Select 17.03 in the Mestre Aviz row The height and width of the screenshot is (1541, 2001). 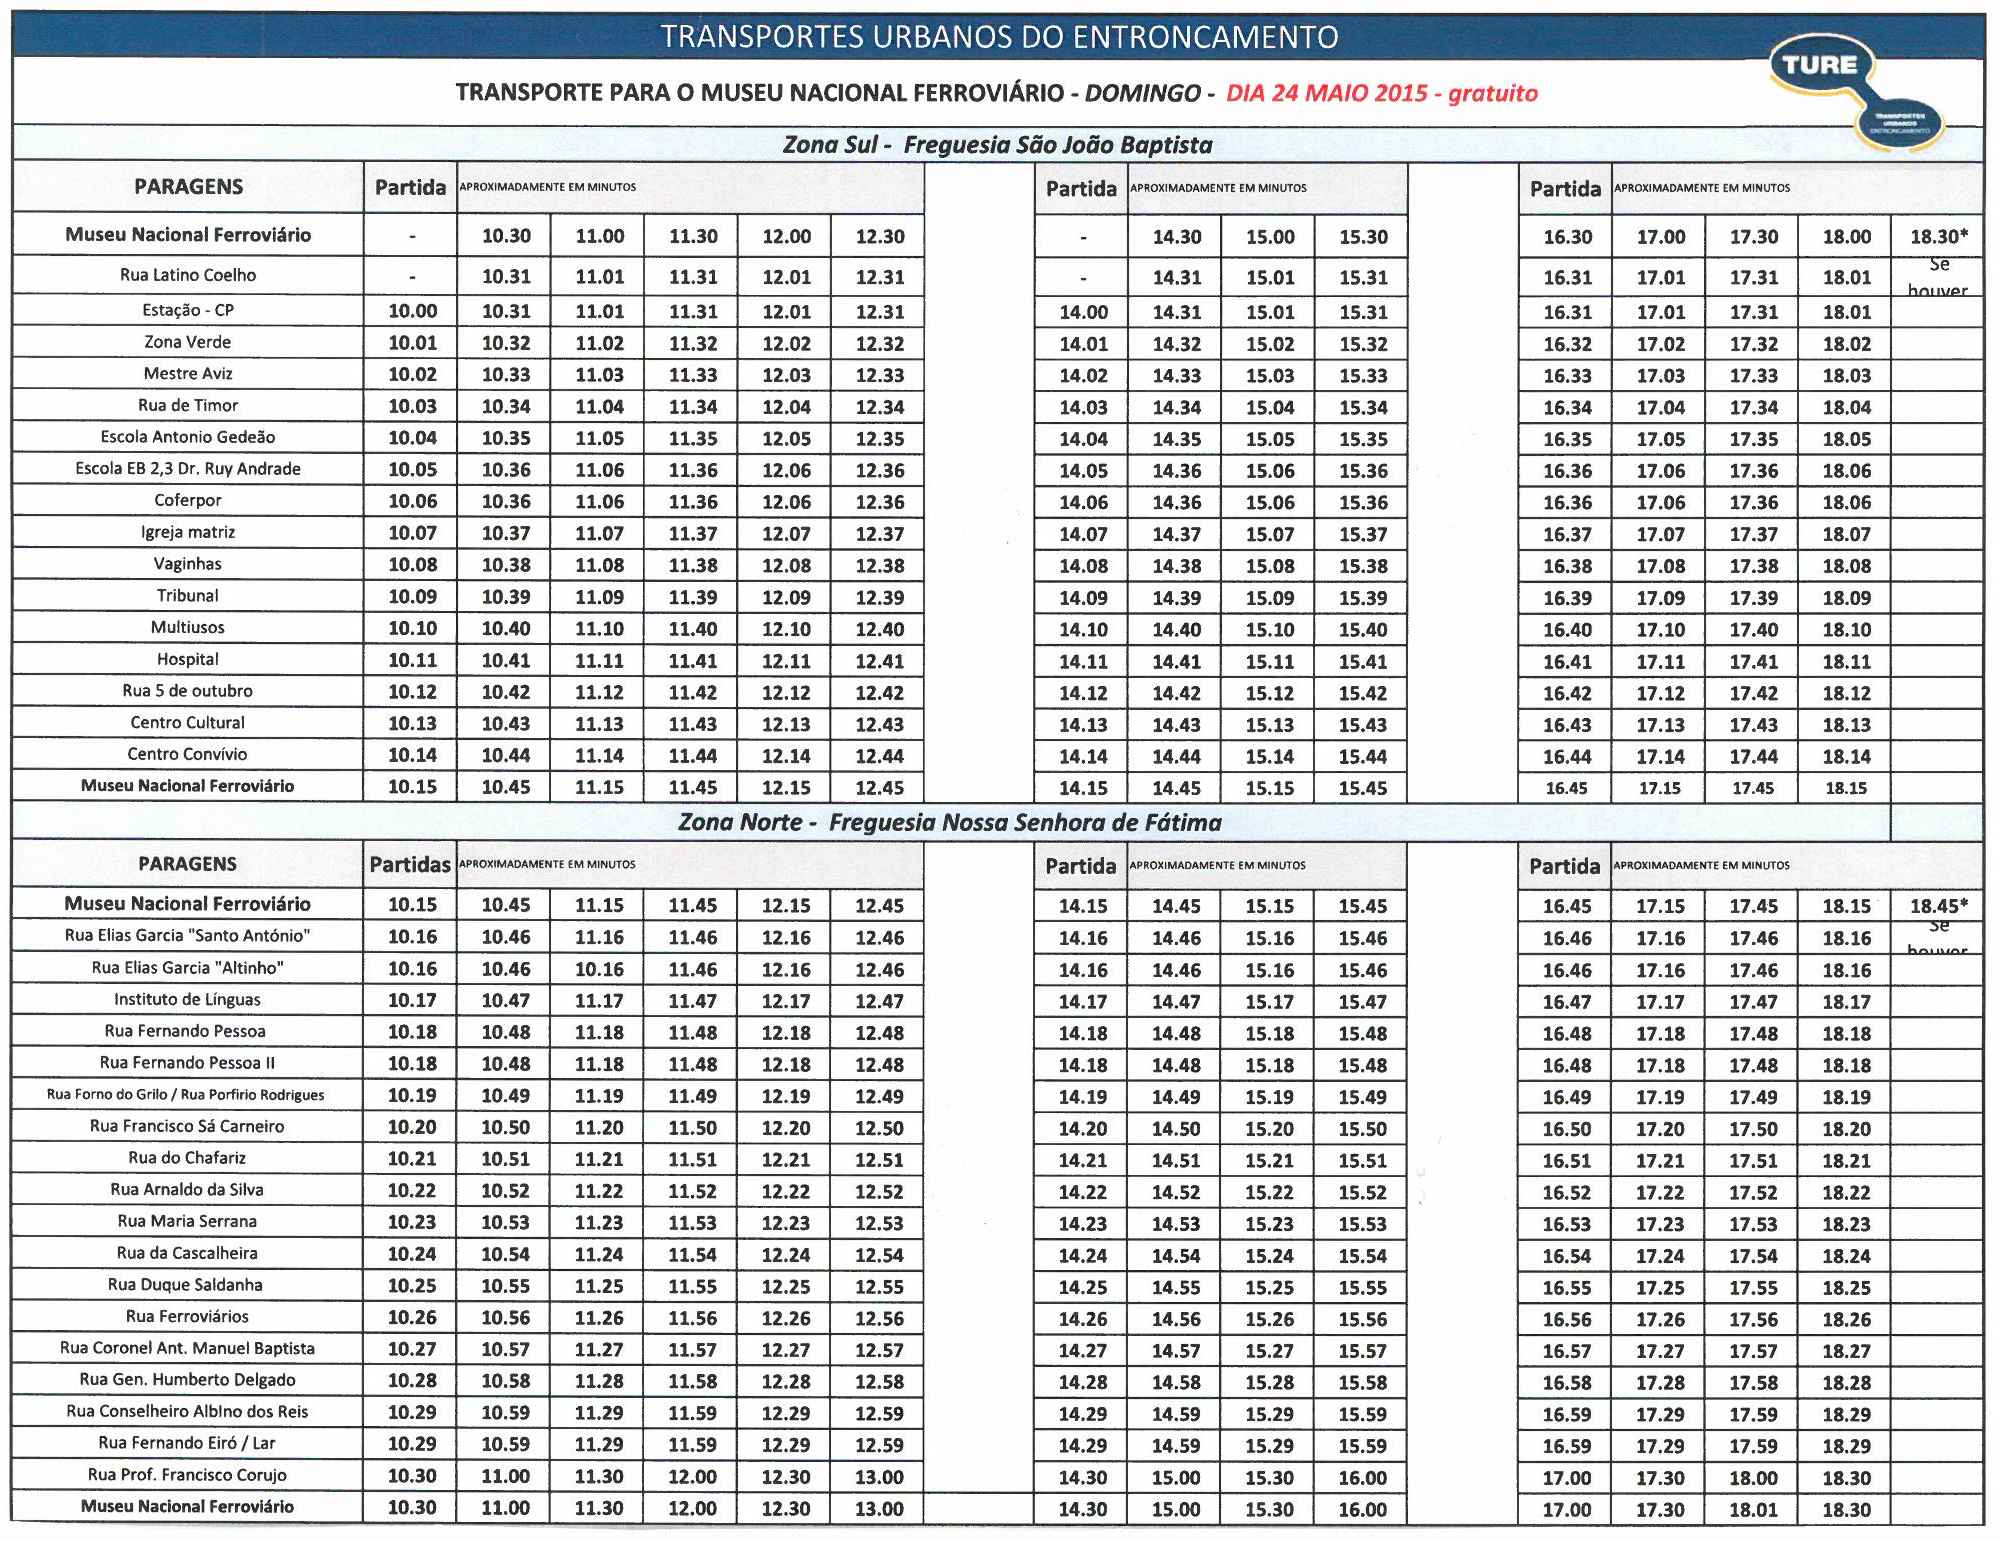[1661, 375]
